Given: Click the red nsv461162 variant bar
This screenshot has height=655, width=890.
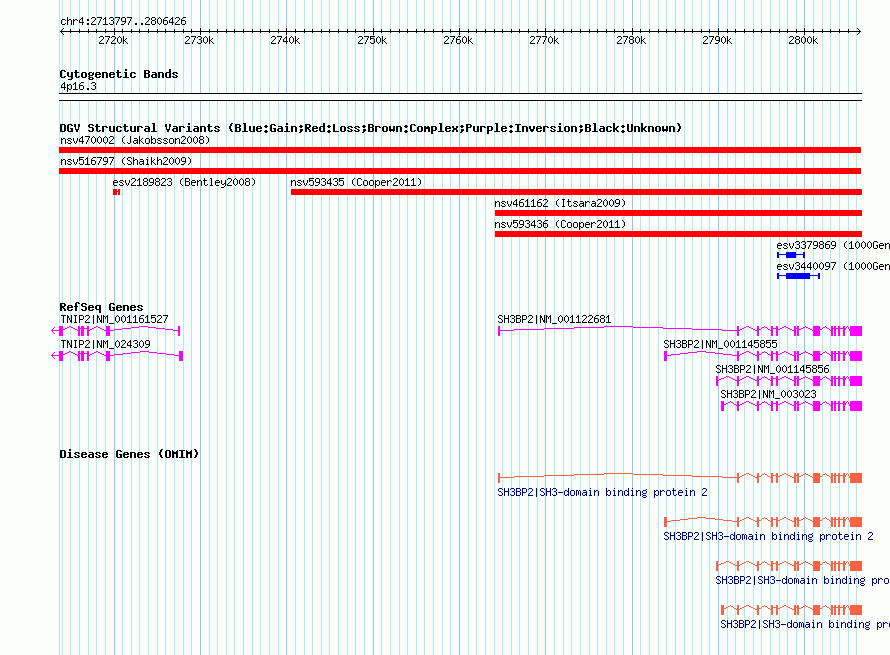Looking at the screenshot, I should [678, 213].
